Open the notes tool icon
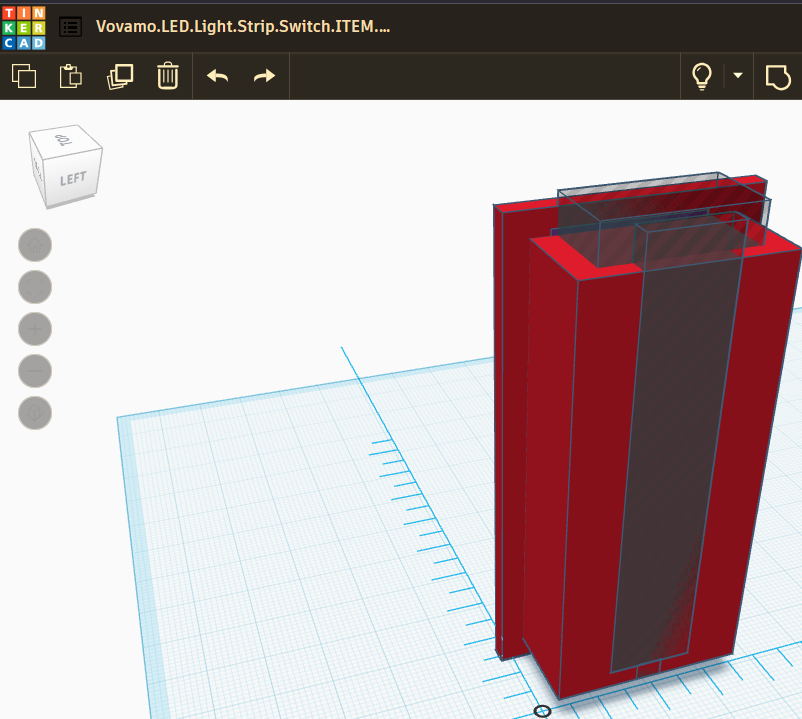The image size is (802, 719). (778, 77)
